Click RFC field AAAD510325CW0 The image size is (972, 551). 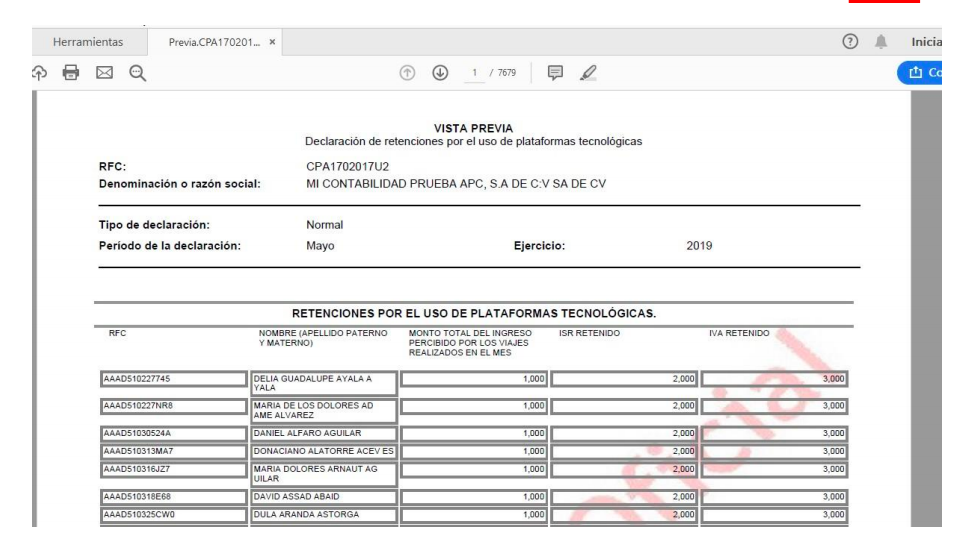point(173,514)
